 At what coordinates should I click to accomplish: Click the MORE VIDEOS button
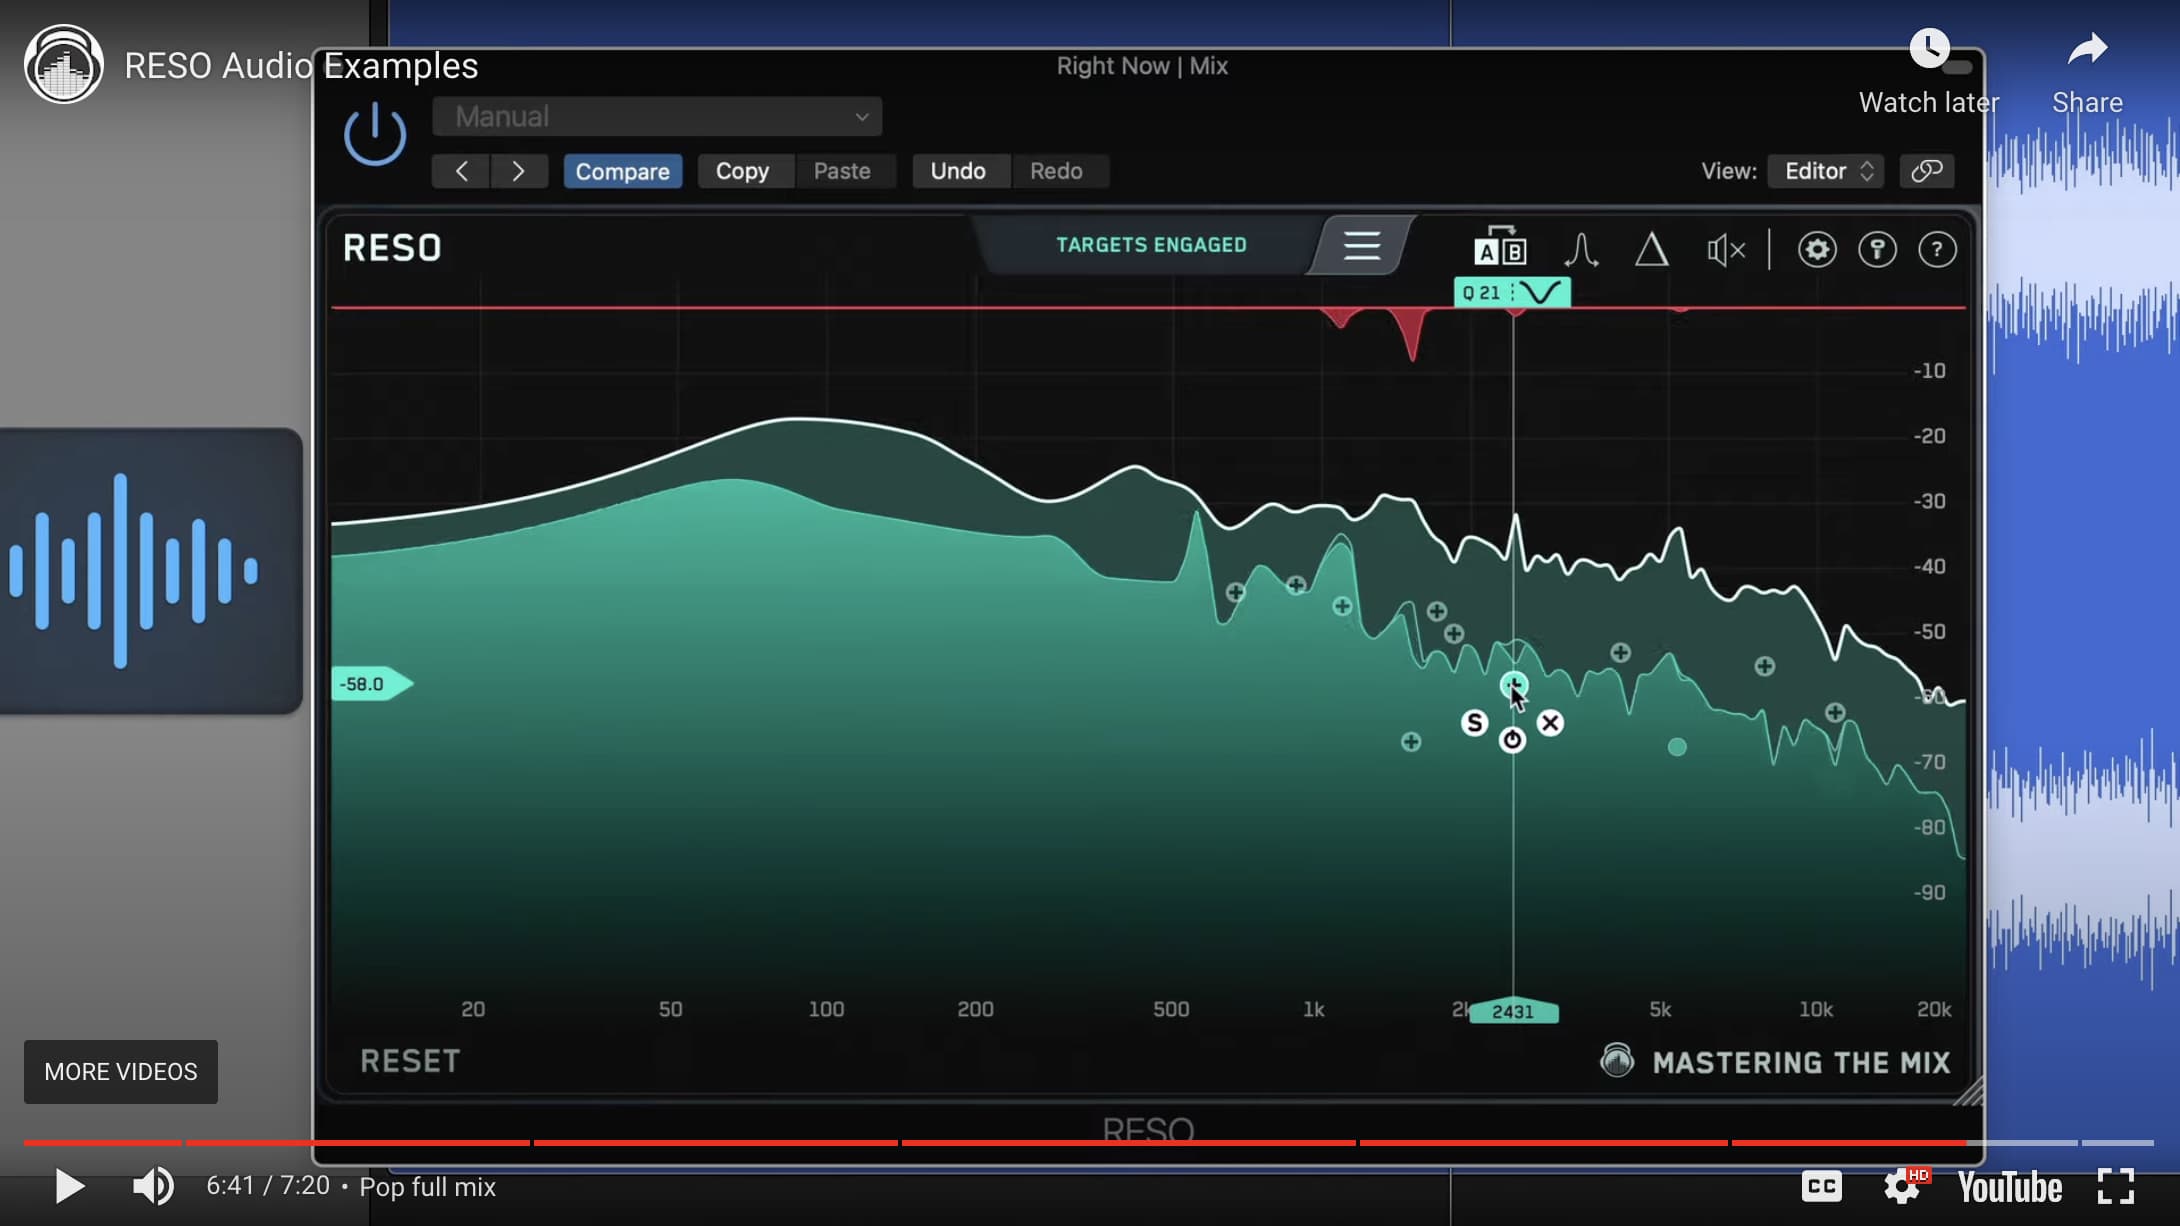pyautogui.click(x=121, y=1072)
